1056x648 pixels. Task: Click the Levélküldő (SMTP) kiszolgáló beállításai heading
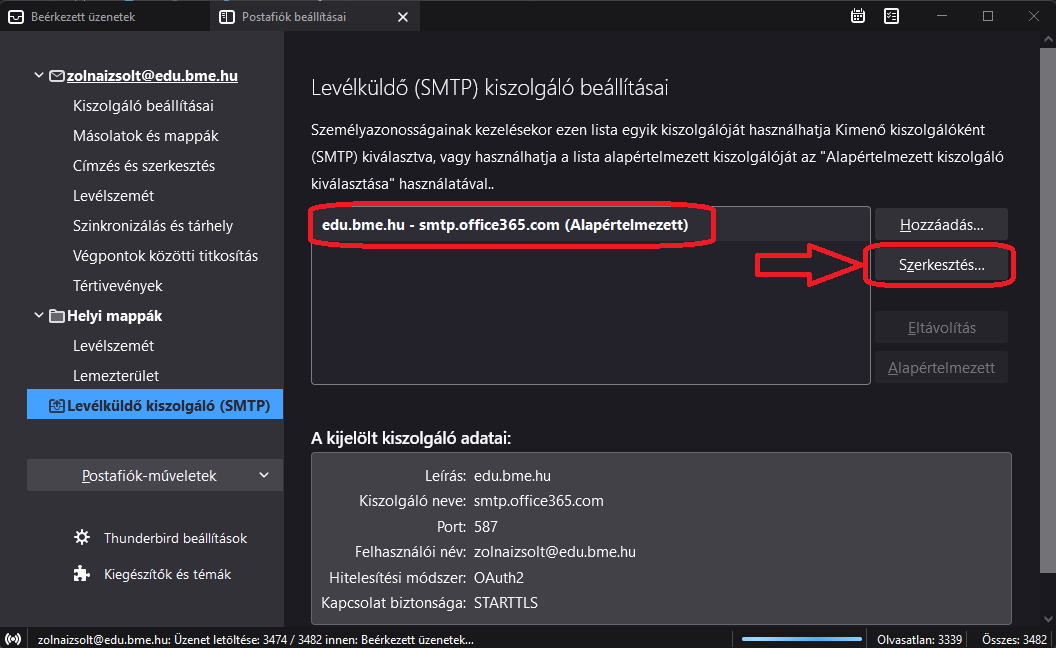coord(490,88)
